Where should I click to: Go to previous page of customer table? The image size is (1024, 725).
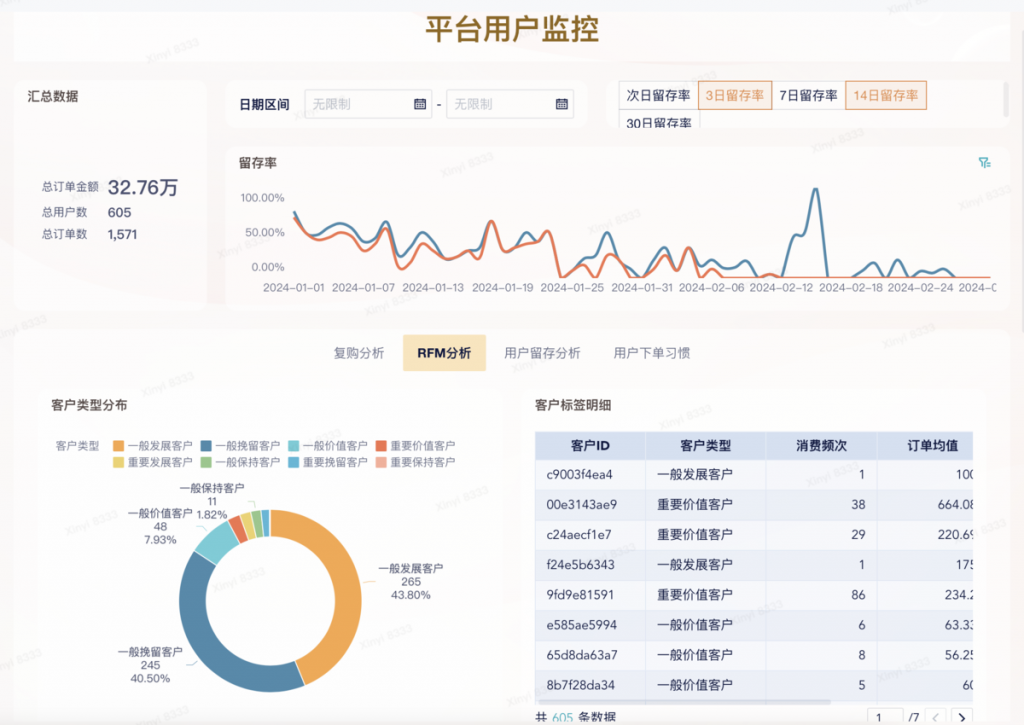[935, 717]
